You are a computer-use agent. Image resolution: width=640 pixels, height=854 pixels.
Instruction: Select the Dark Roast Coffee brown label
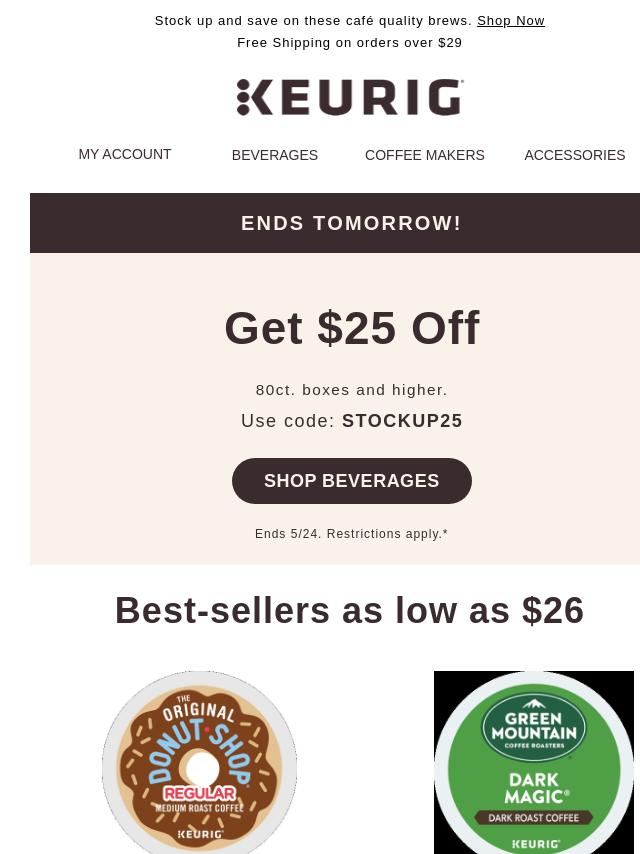click(x=533, y=818)
